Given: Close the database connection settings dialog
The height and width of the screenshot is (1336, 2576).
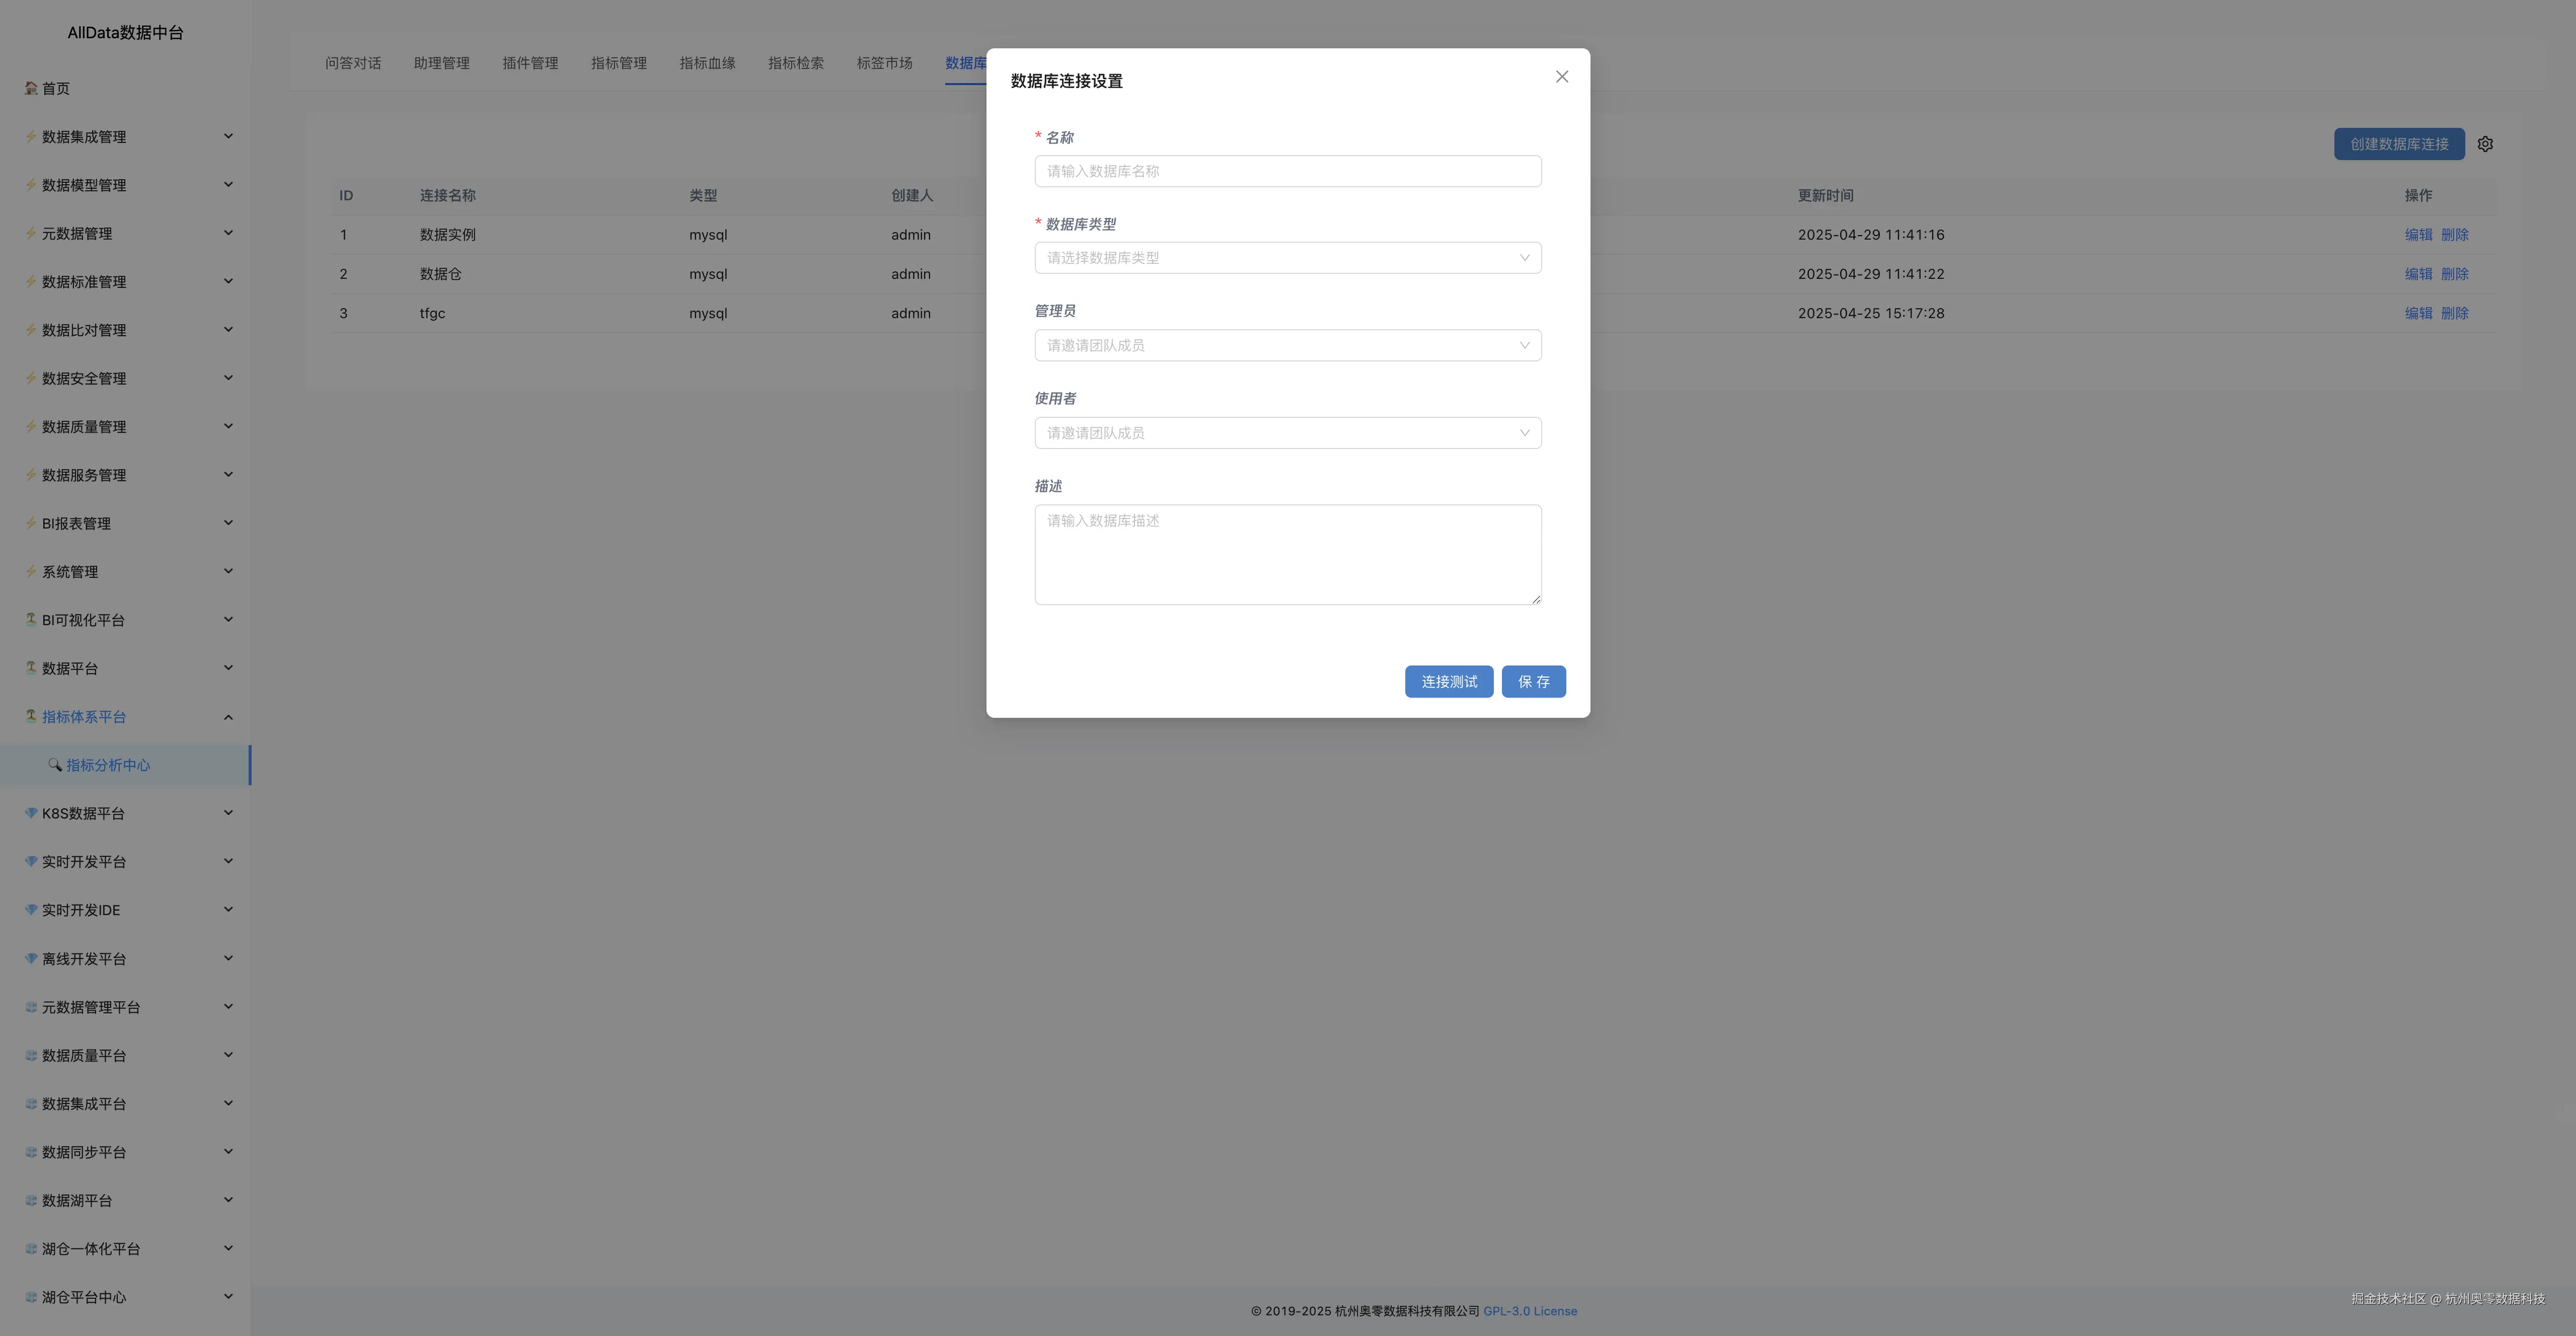Looking at the screenshot, I should pos(1561,77).
